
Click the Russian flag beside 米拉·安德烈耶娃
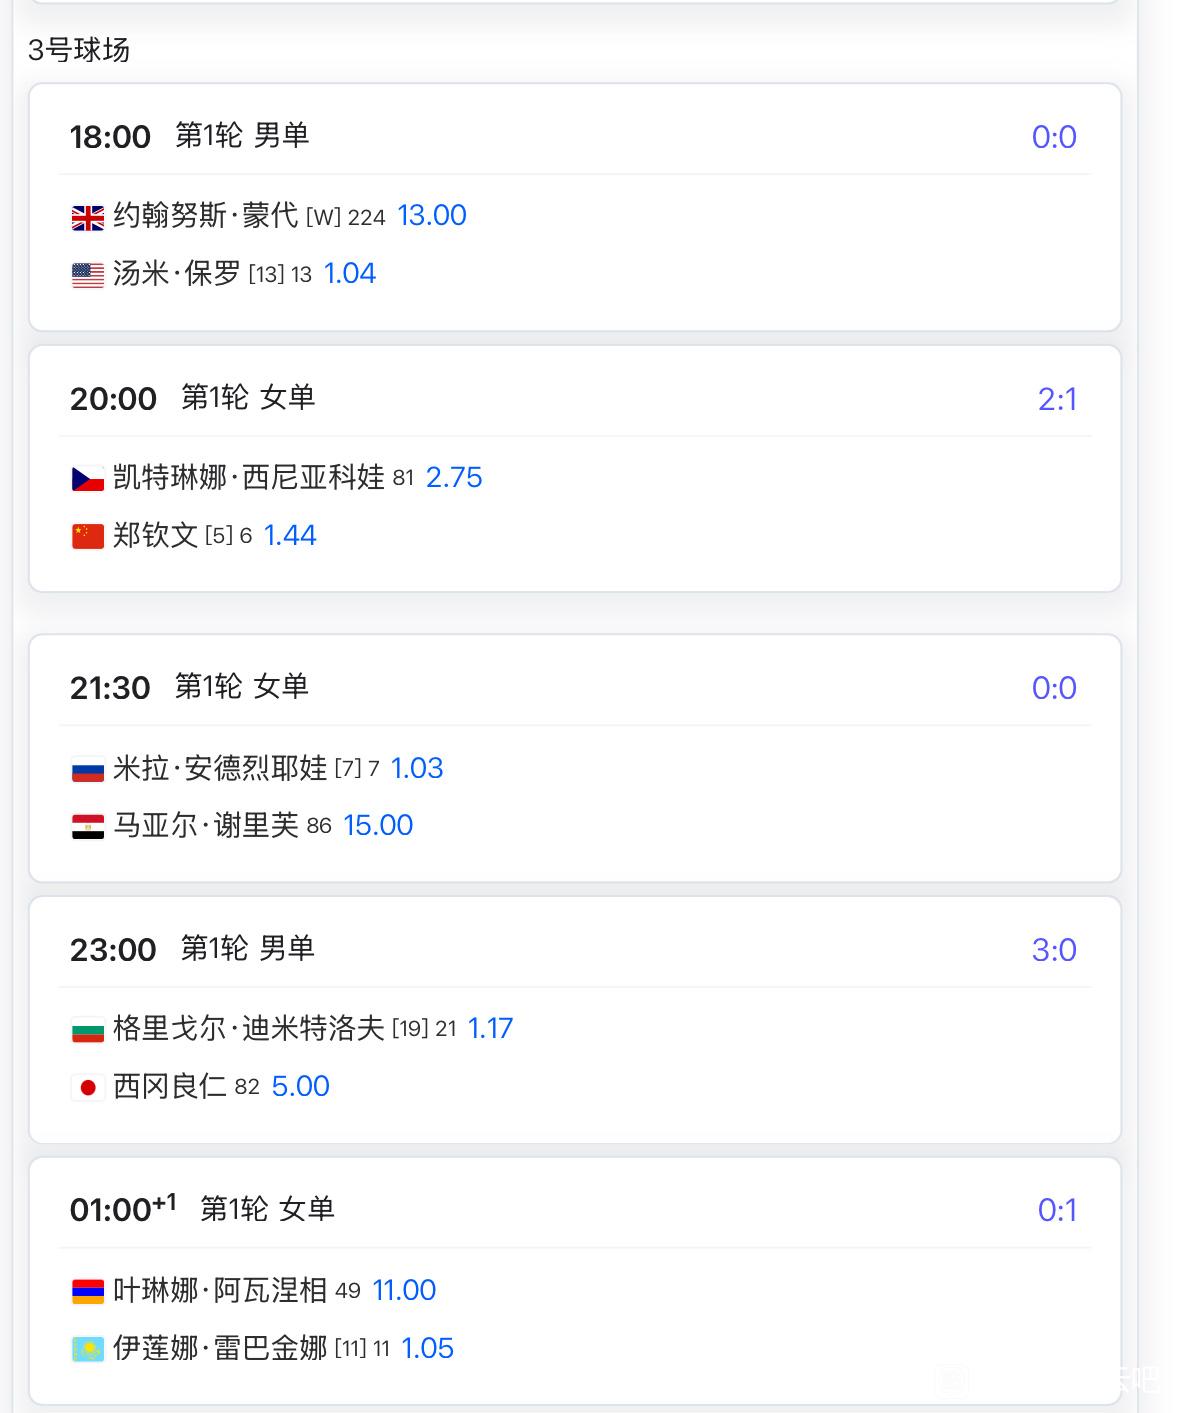coord(88,770)
